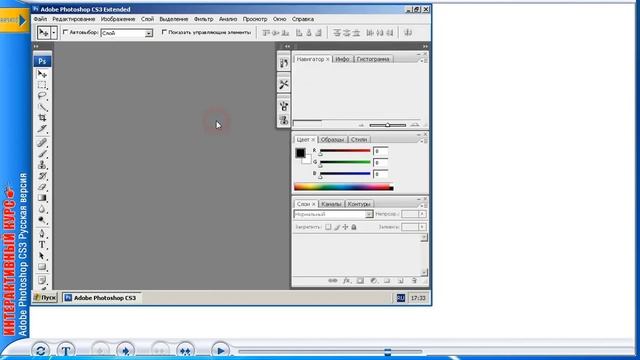Select the Dodge tool
Viewport: 640px width, 360px height.
[42, 220]
